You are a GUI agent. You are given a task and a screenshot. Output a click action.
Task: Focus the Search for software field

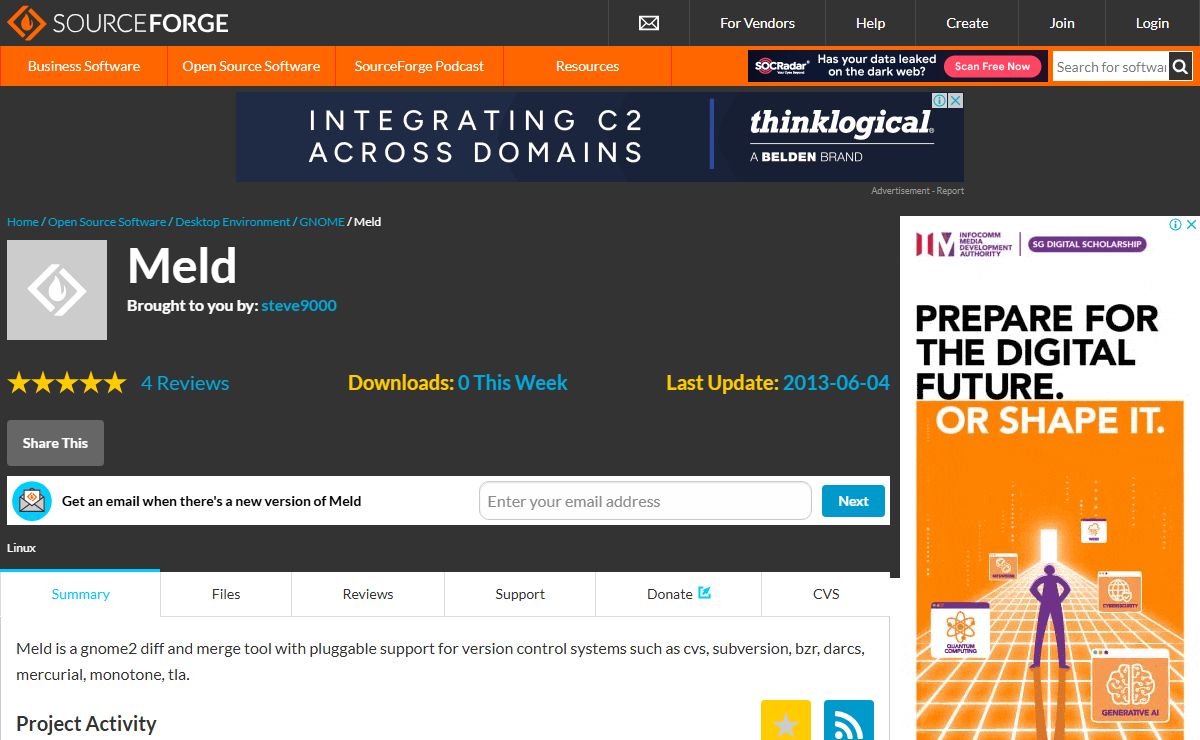tap(1111, 67)
